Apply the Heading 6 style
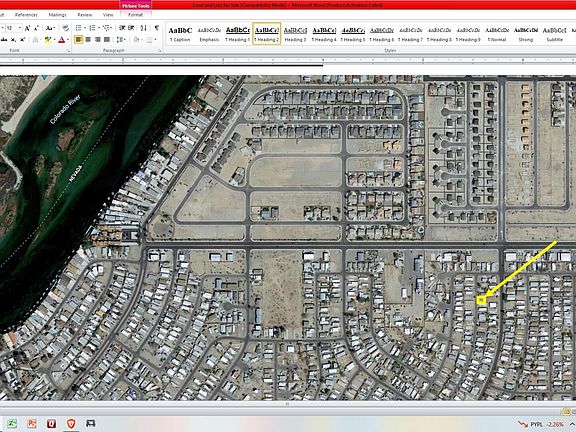The height and width of the screenshot is (432, 576). [382, 34]
